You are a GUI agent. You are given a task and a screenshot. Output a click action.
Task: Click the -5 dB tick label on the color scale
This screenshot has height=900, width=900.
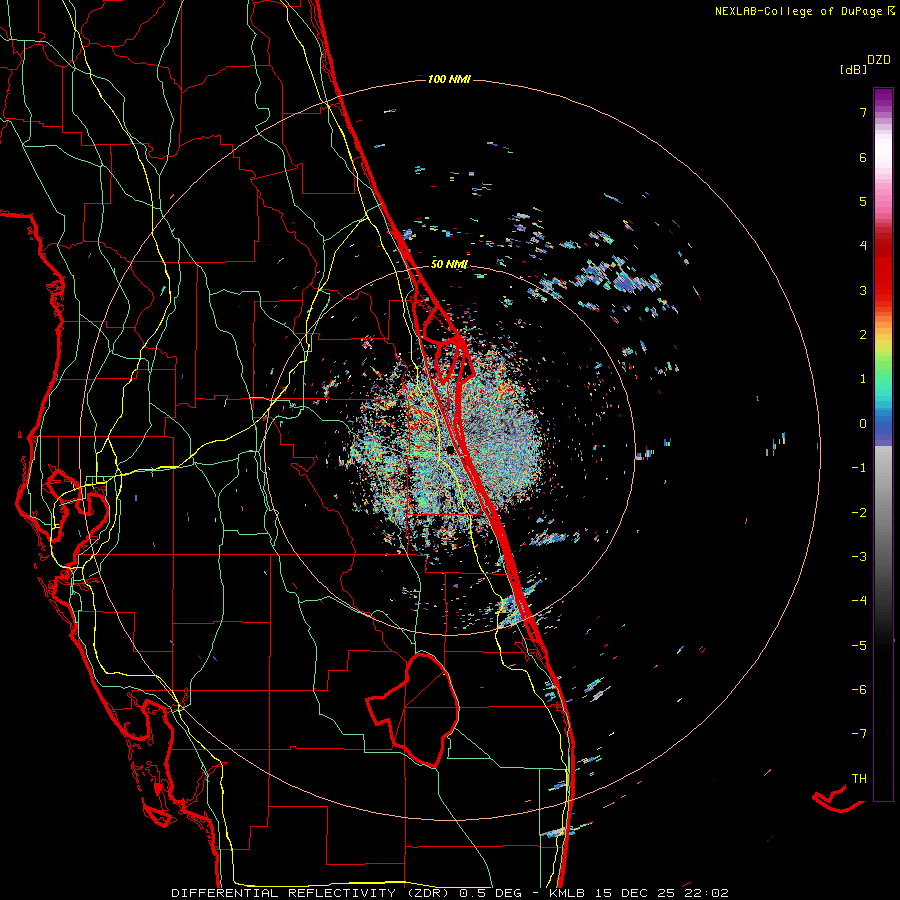tap(859, 646)
